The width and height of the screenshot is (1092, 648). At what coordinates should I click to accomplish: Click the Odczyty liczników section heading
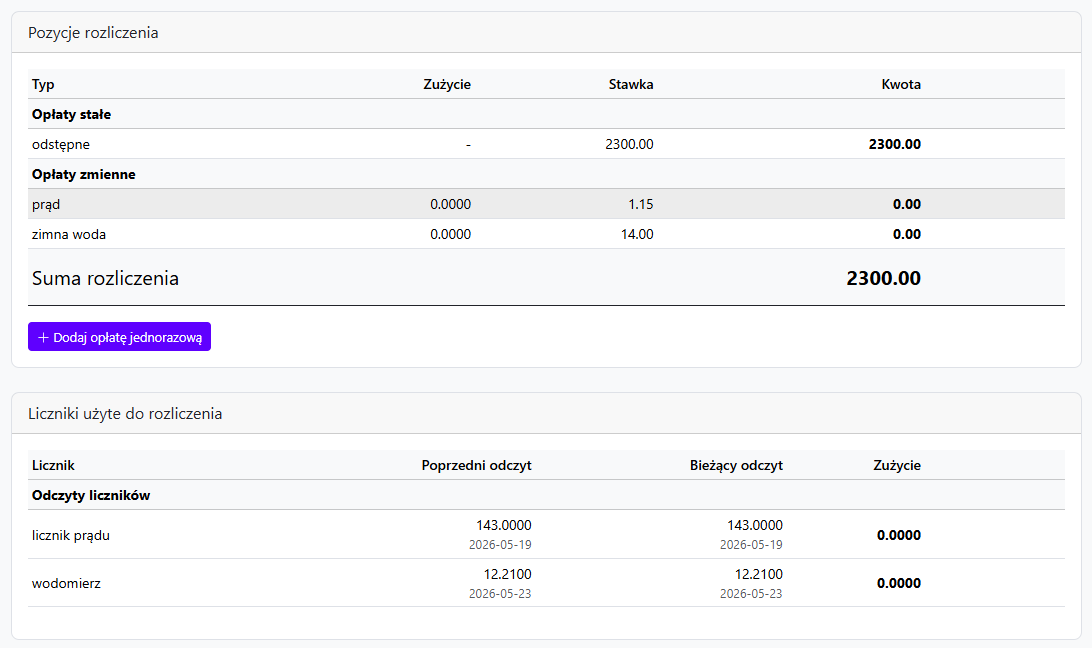(x=91, y=495)
